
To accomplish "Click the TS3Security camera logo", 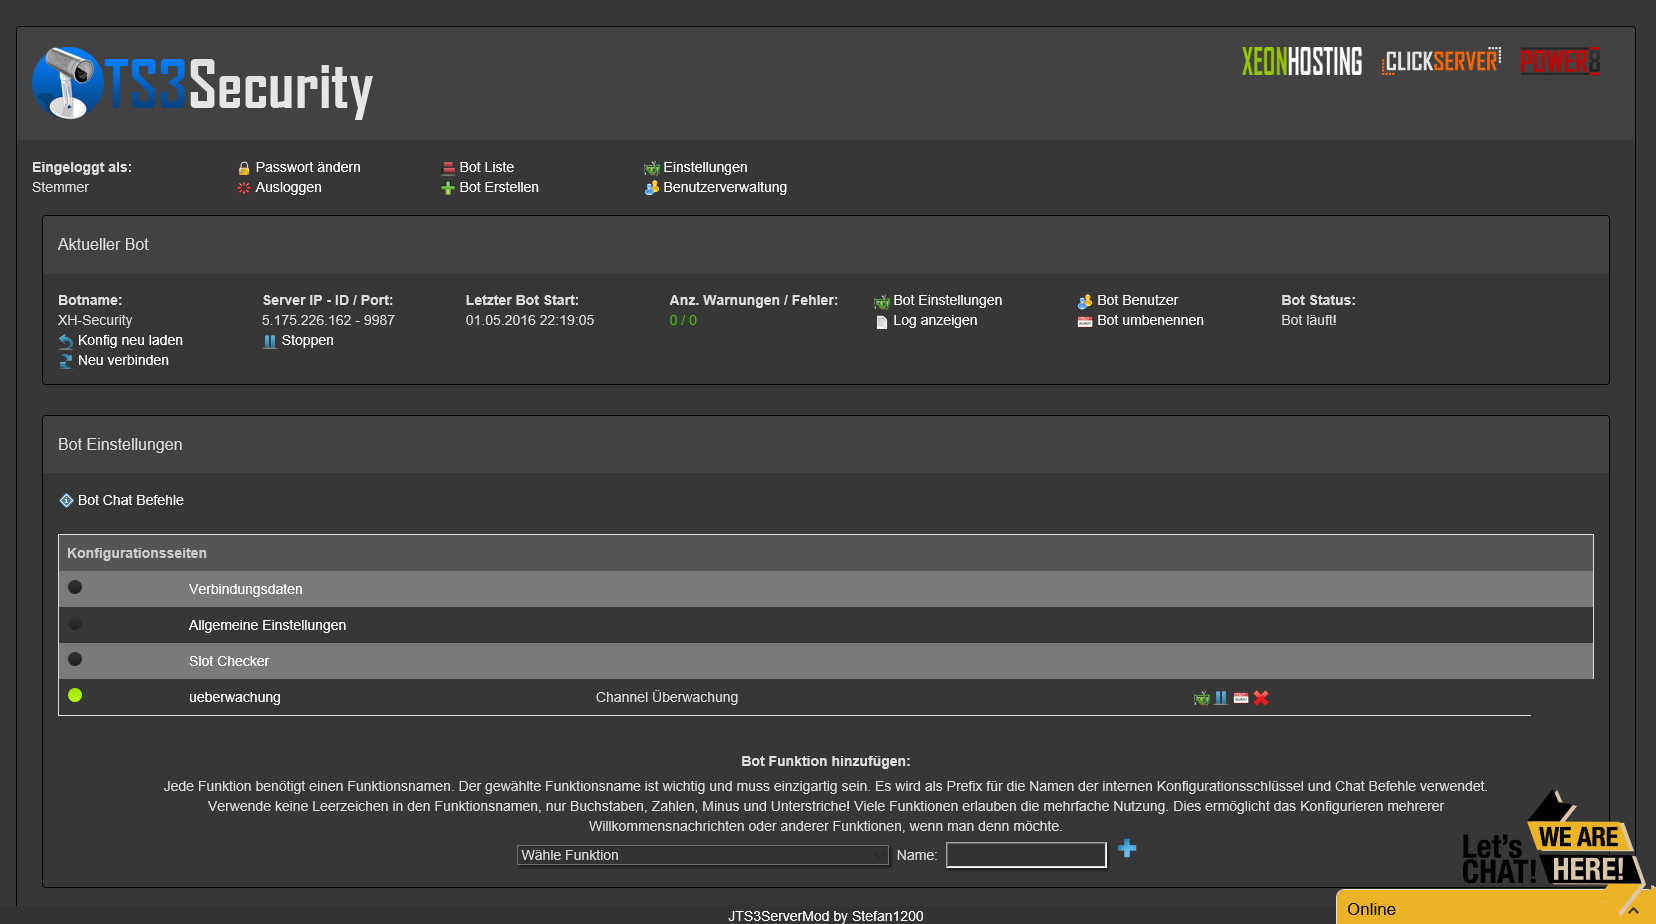I will tap(68, 84).
